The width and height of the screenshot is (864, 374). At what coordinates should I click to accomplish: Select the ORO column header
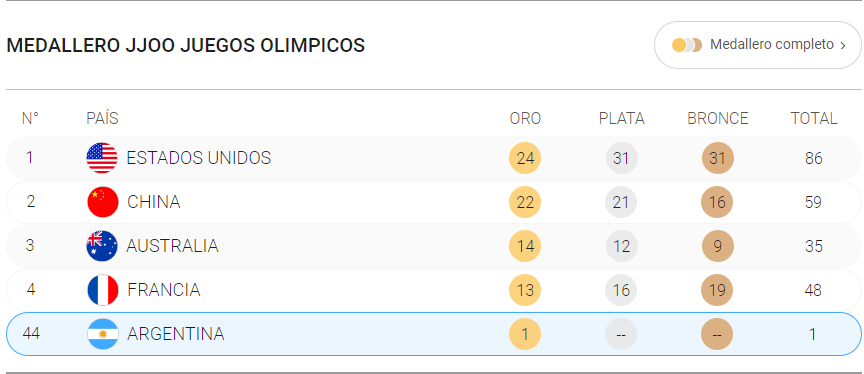click(x=525, y=118)
